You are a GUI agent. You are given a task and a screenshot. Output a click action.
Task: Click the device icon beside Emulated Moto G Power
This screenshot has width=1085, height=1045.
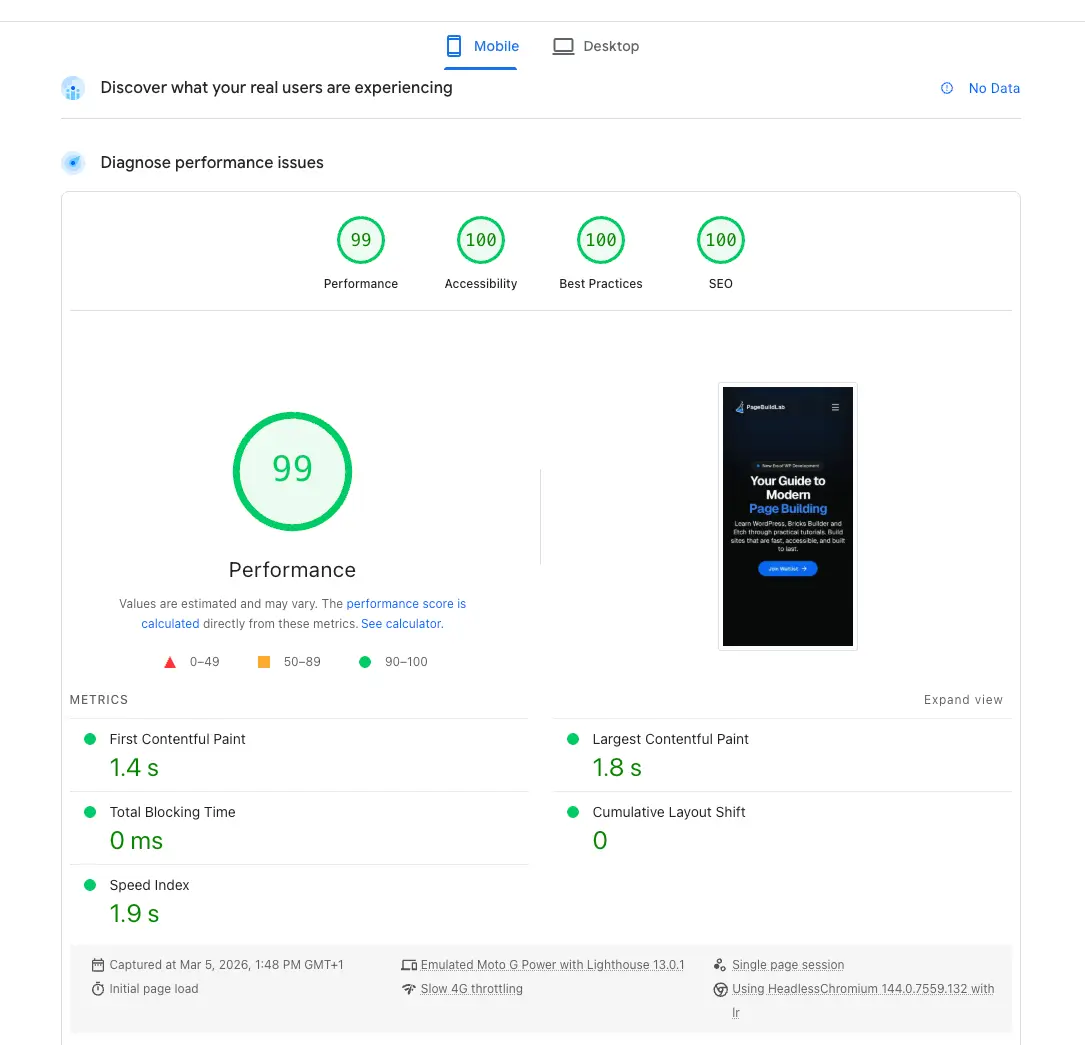pos(409,964)
